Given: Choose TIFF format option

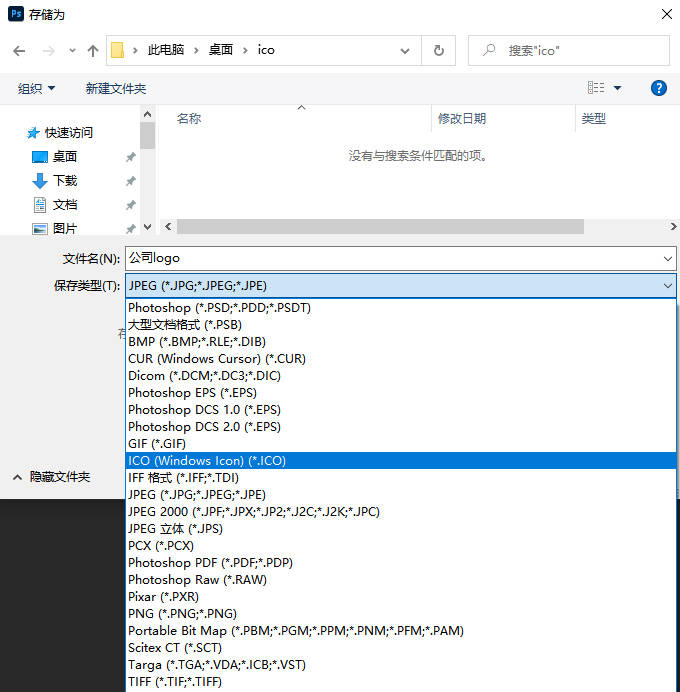Looking at the screenshot, I should coord(401,681).
